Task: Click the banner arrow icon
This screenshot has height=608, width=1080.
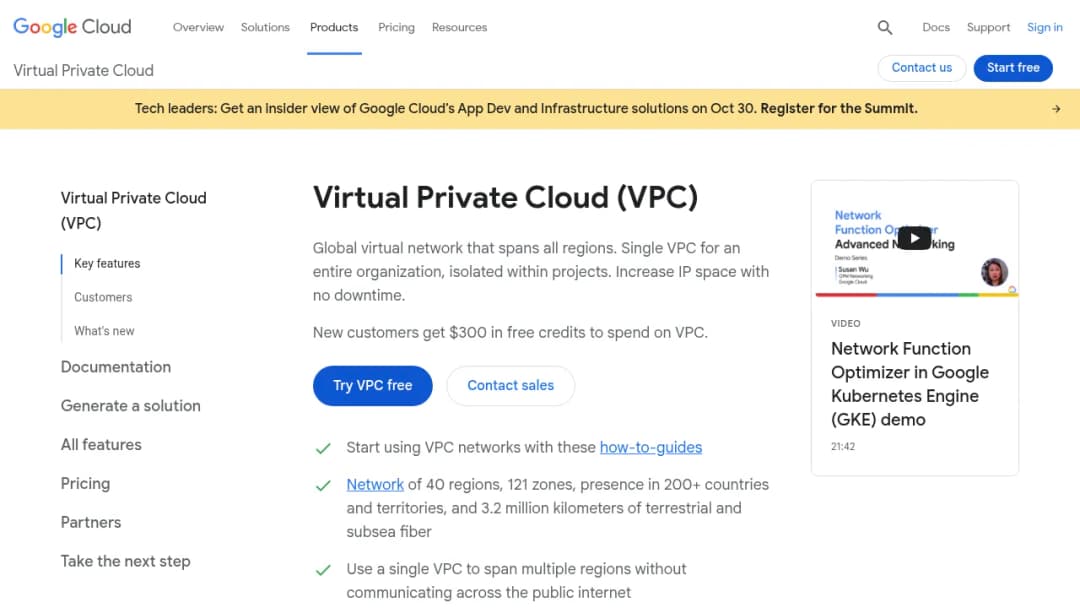Action: coord(1056,109)
